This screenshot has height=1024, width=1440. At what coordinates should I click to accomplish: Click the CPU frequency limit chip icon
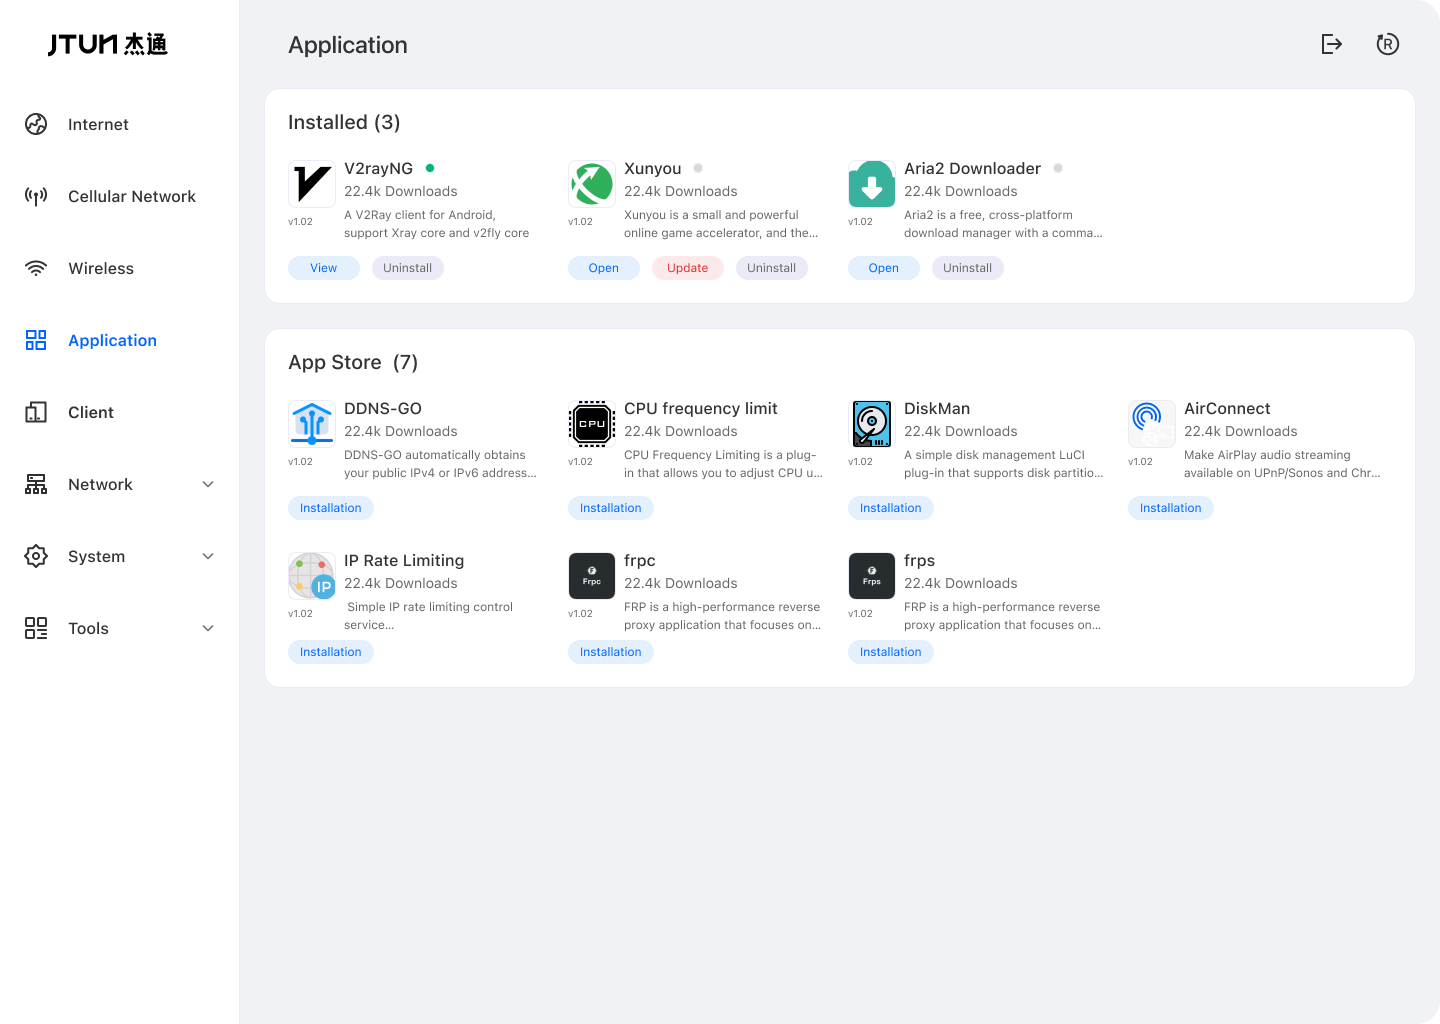pos(592,424)
